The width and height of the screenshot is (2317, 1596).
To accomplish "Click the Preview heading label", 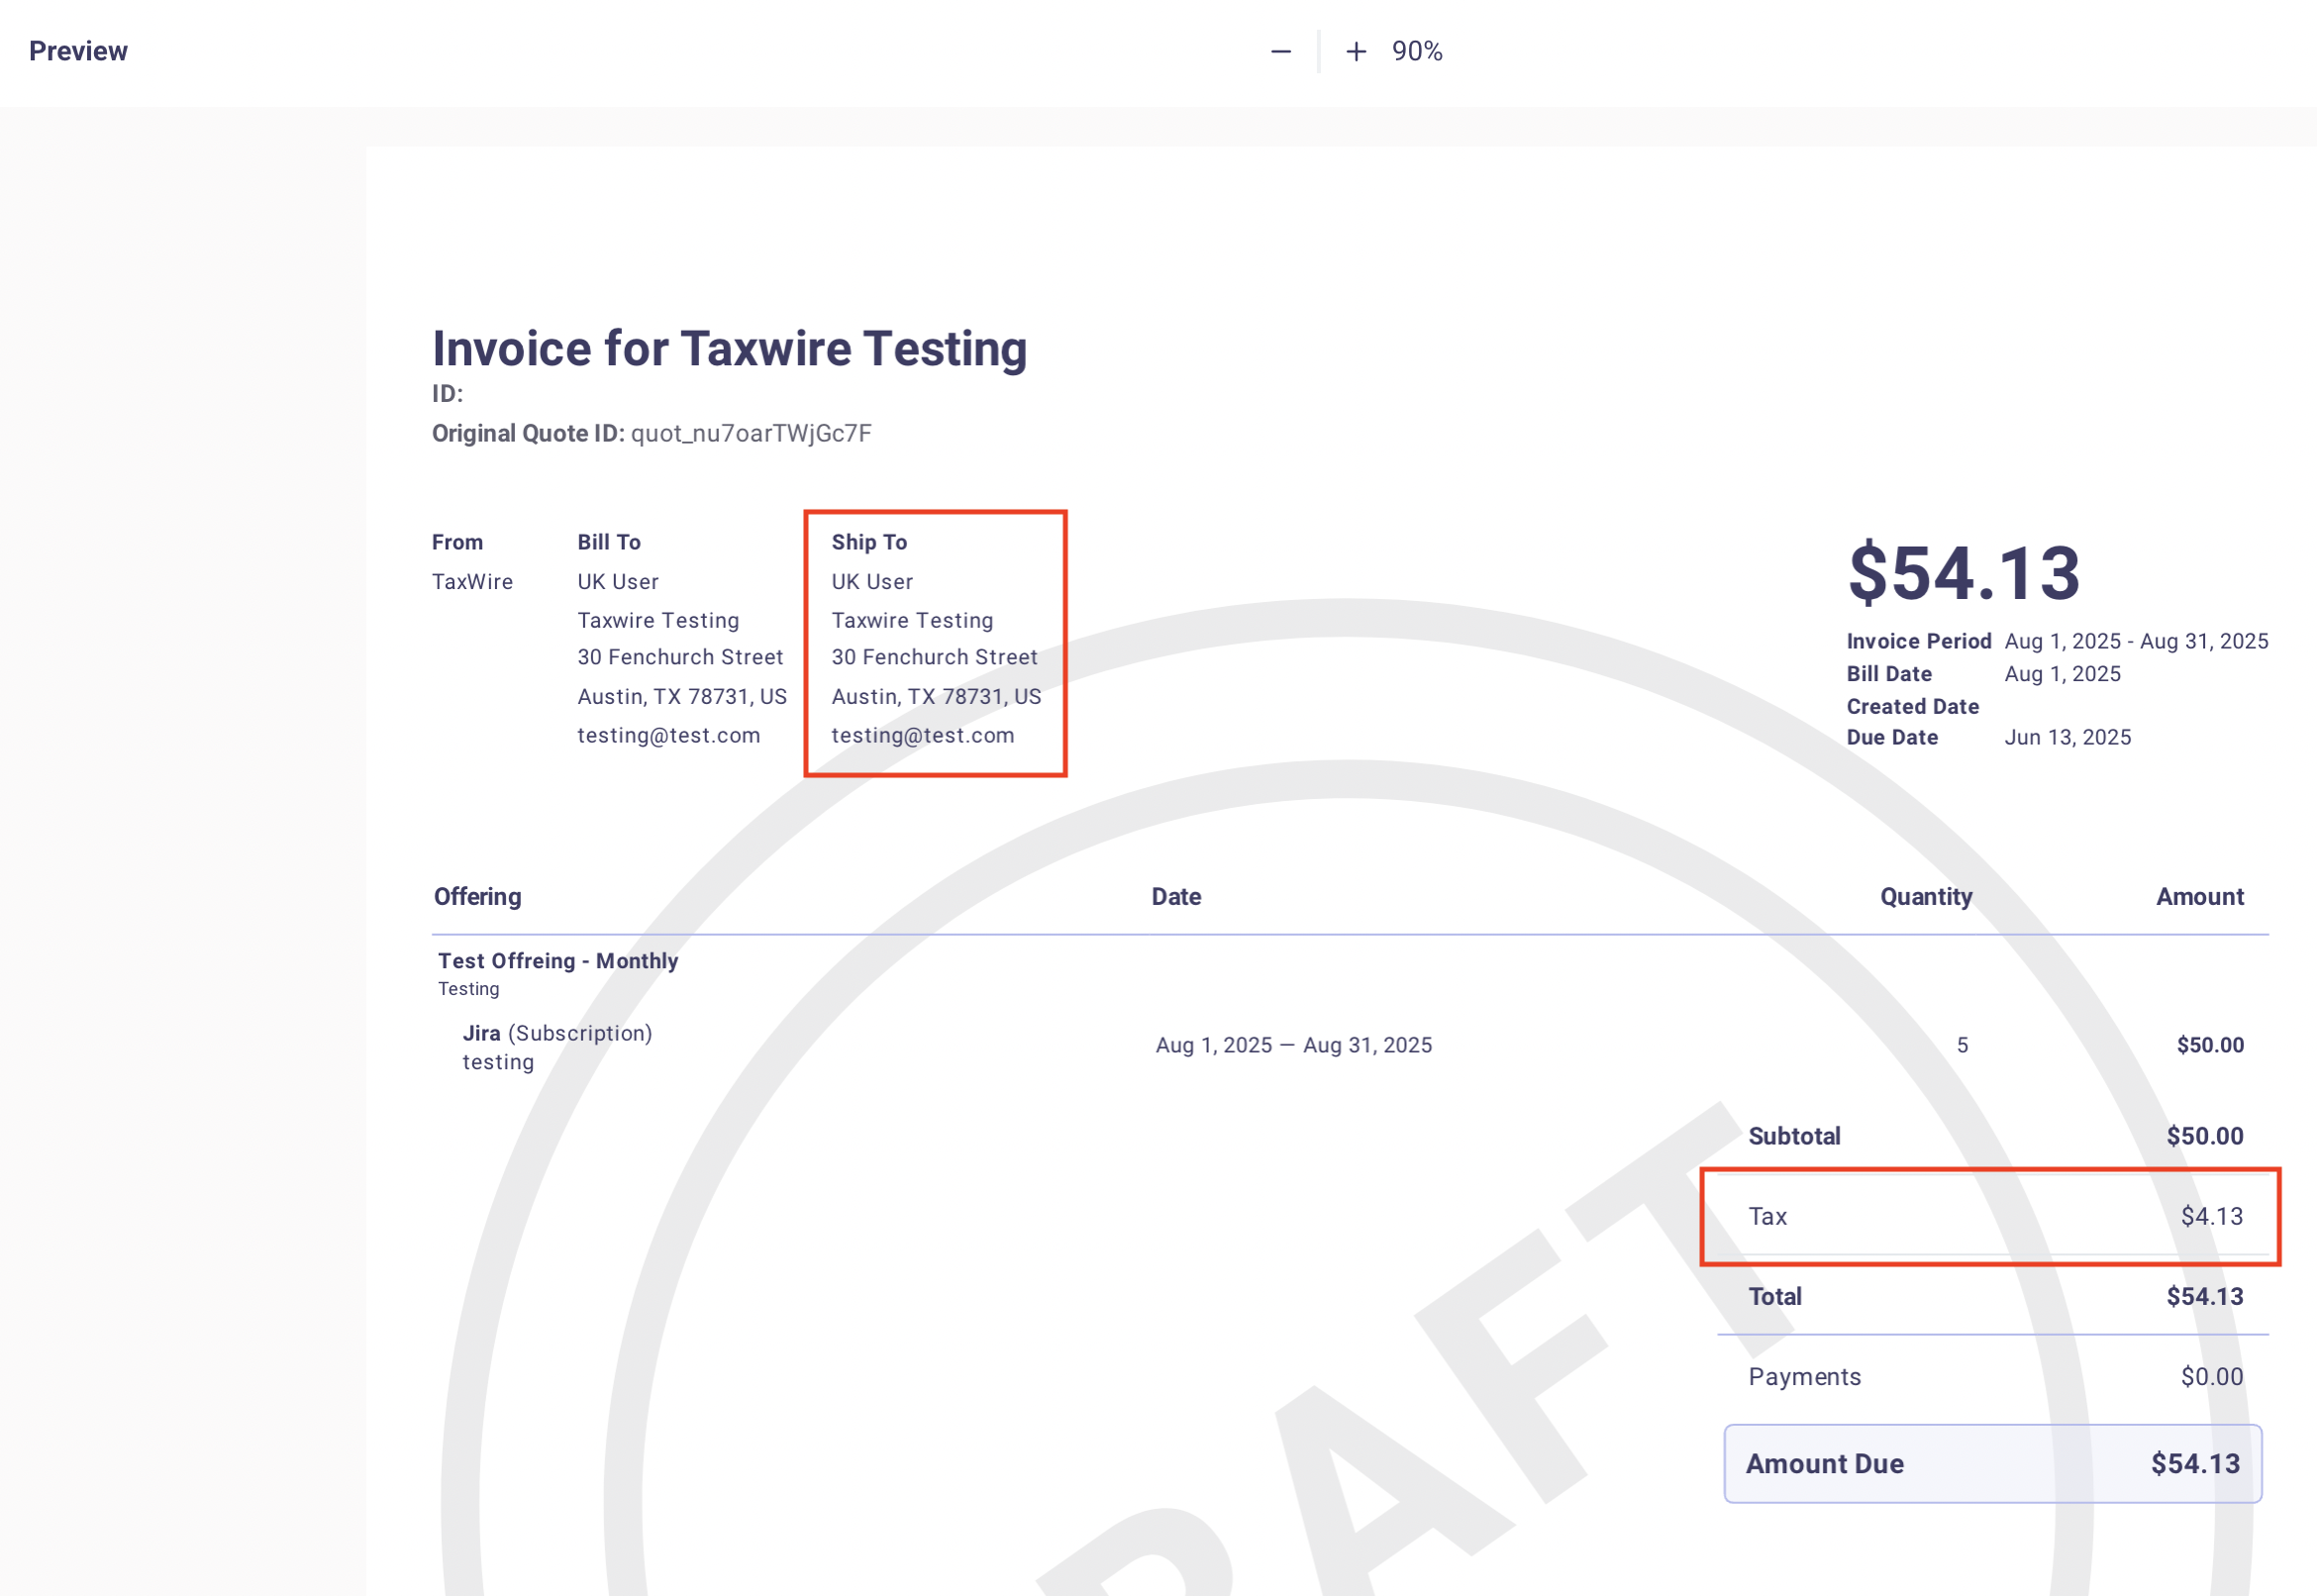I will [78, 51].
